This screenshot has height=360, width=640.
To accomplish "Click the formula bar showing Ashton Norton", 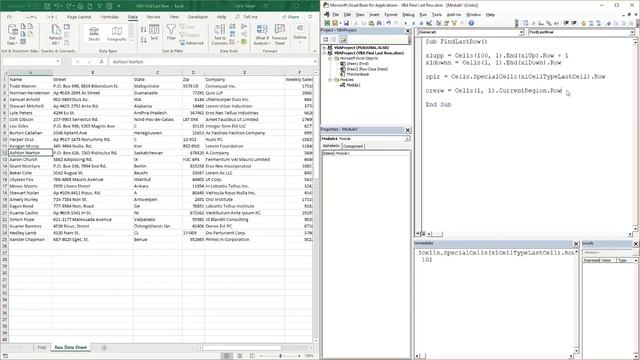I will click(x=212, y=62).
